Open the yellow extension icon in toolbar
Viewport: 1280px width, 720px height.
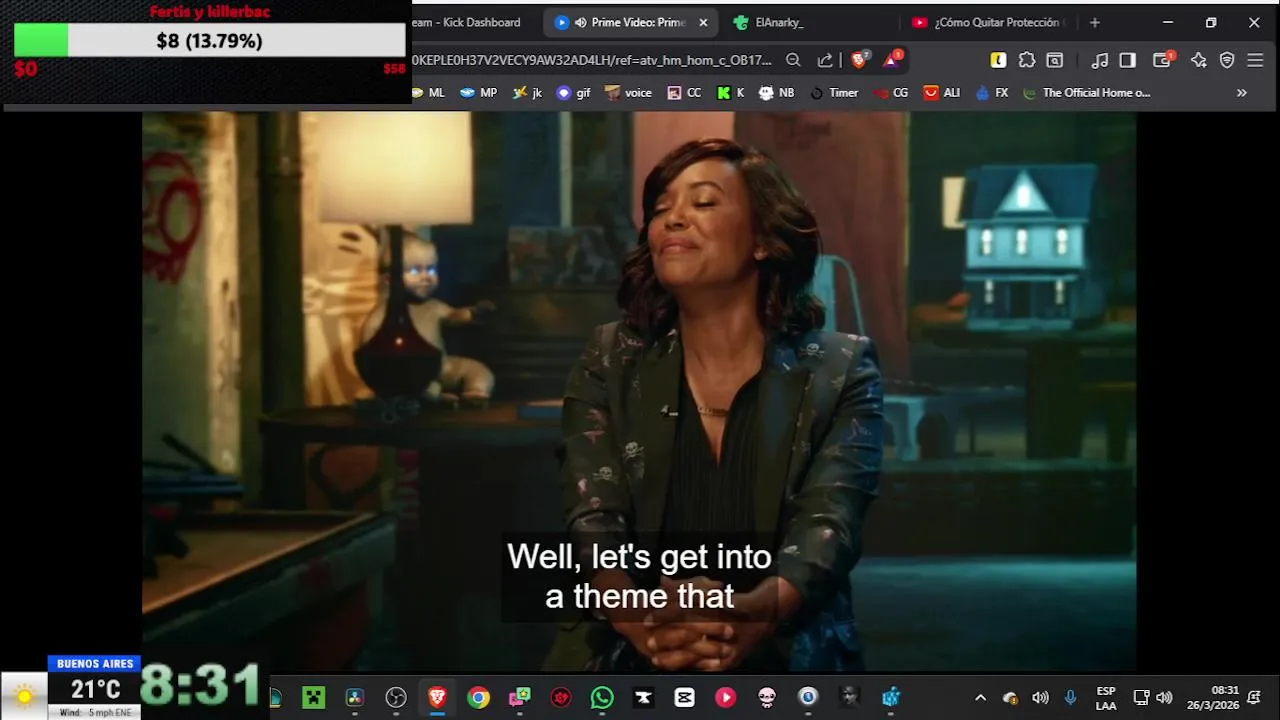pos(998,60)
